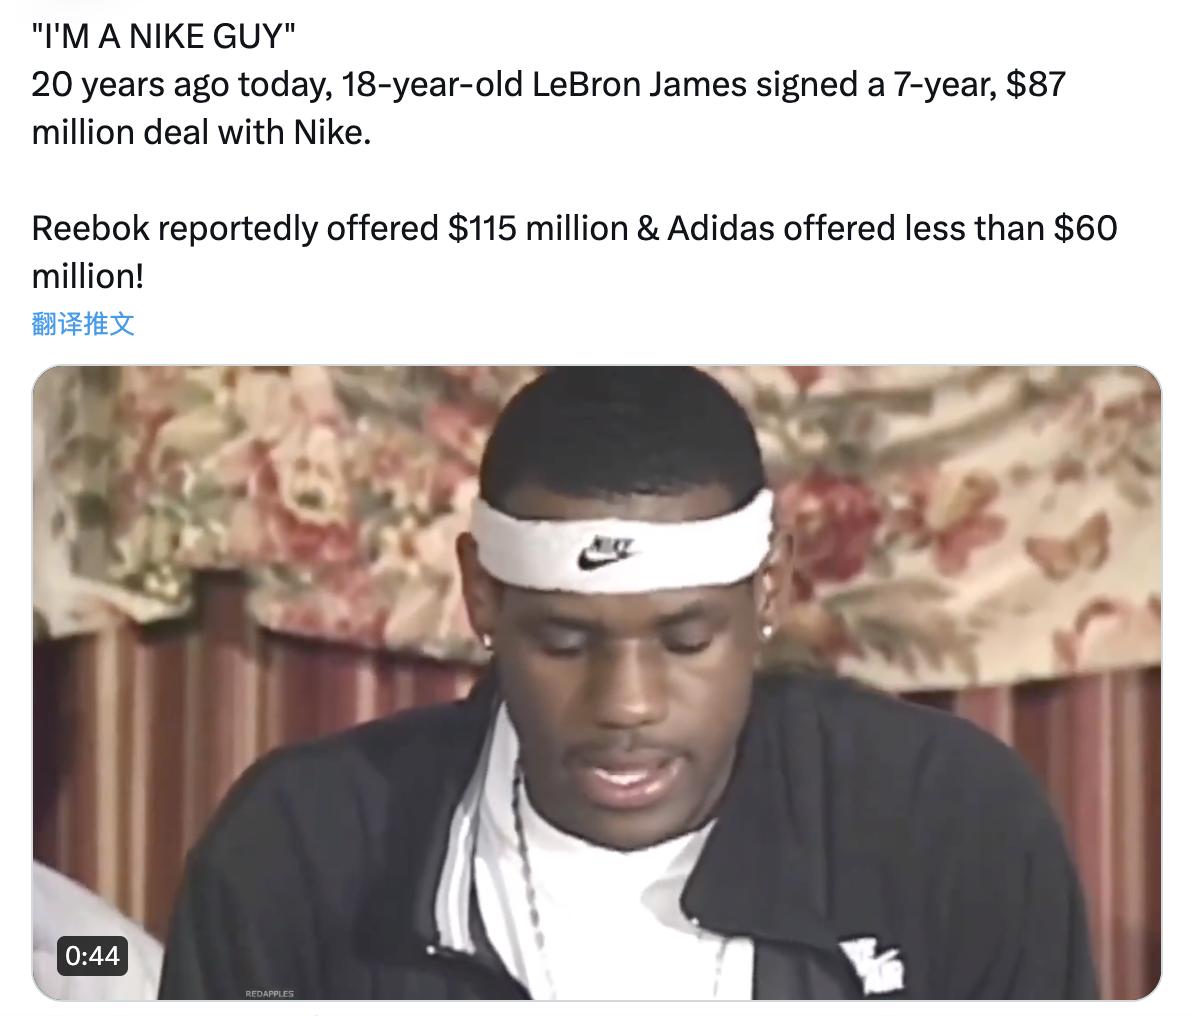The width and height of the screenshot is (1192, 1016).
Task: Play the embedded tweet video
Action: click(596, 682)
